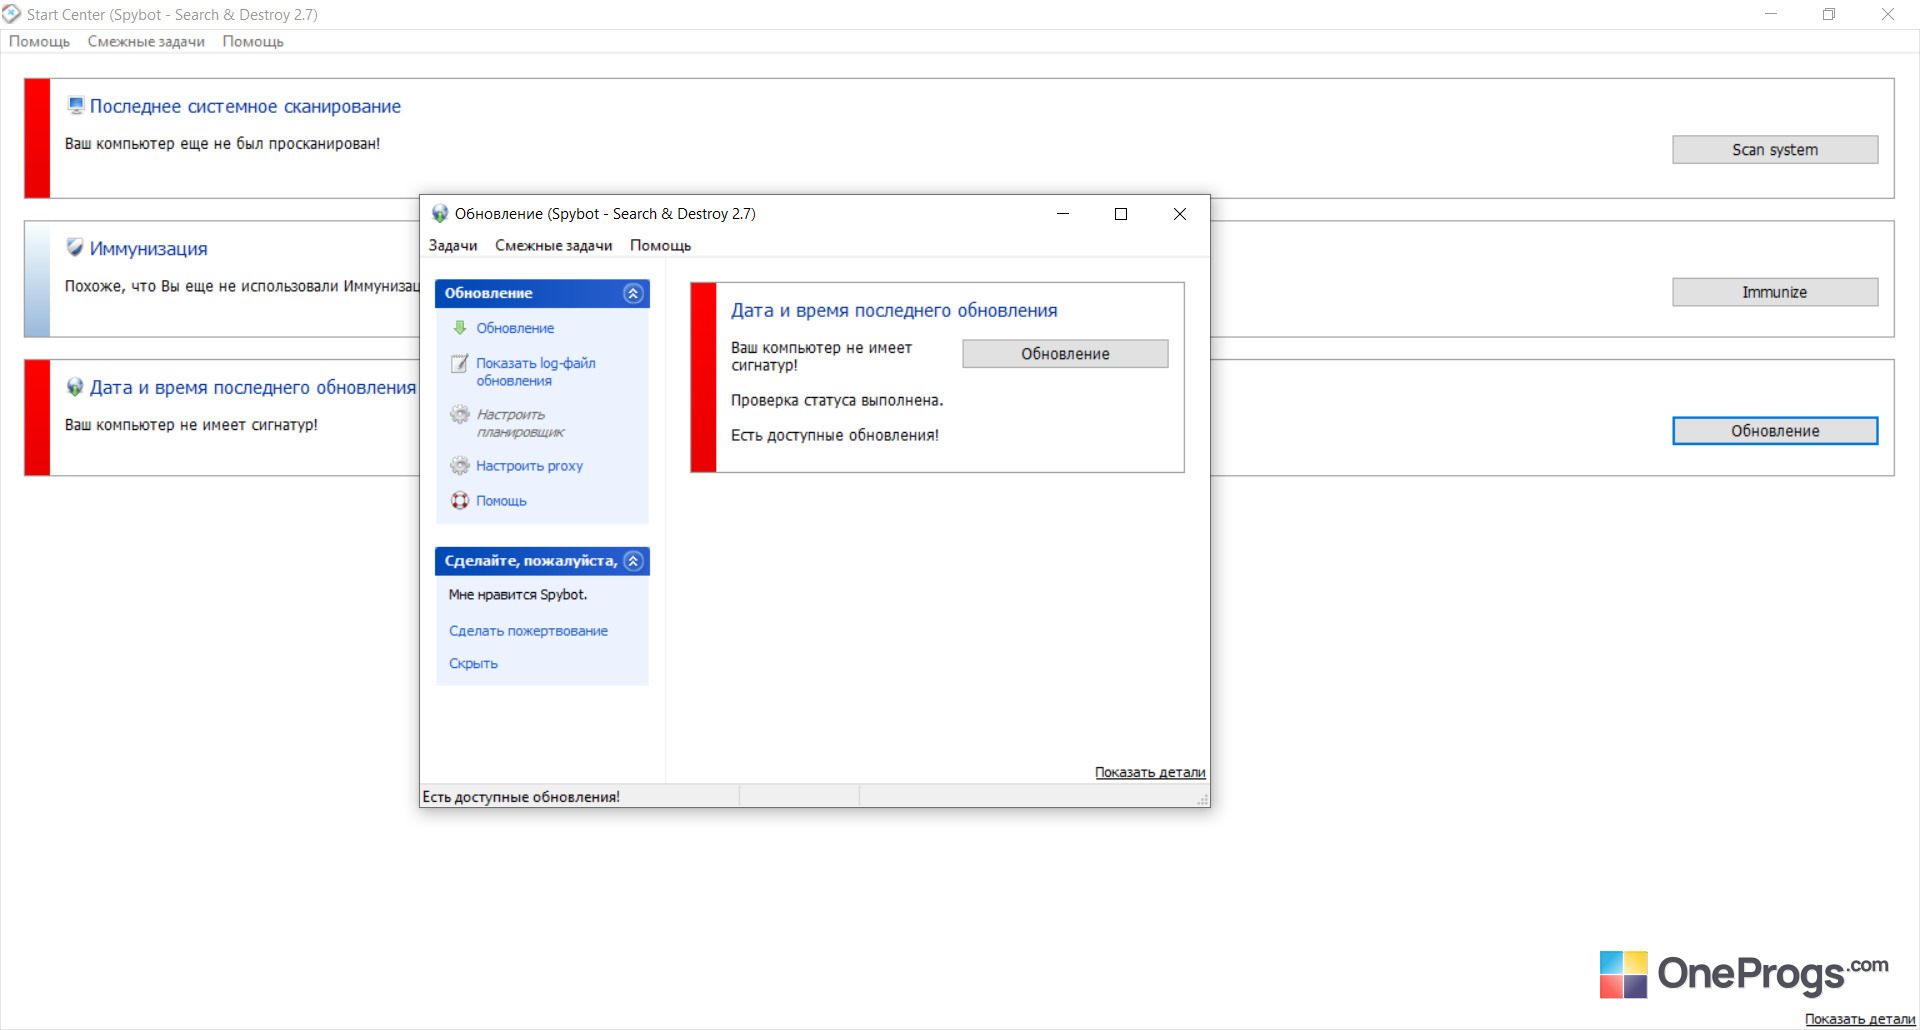This screenshot has height=1030, width=1920.
Task: Click the grey Обновление button in the dialog
Action: tap(1065, 354)
